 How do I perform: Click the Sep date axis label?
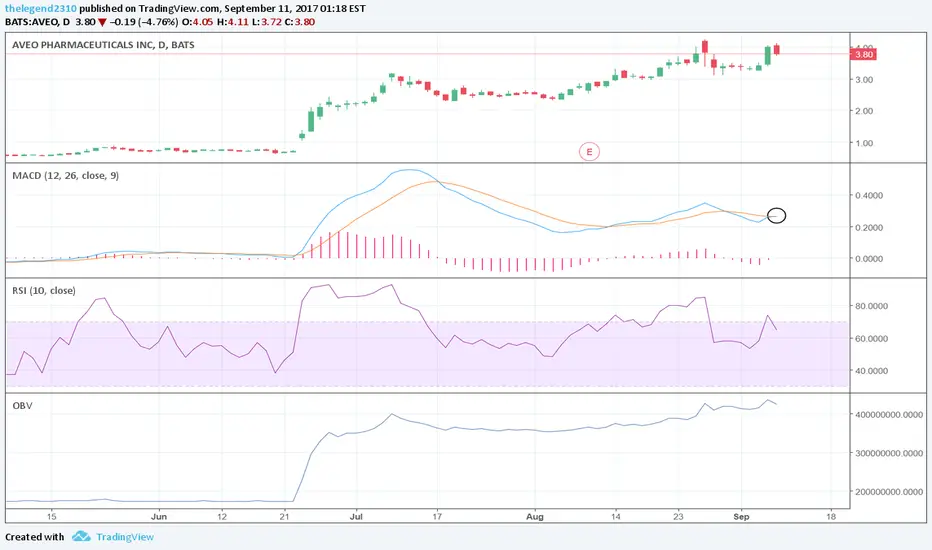point(741,517)
